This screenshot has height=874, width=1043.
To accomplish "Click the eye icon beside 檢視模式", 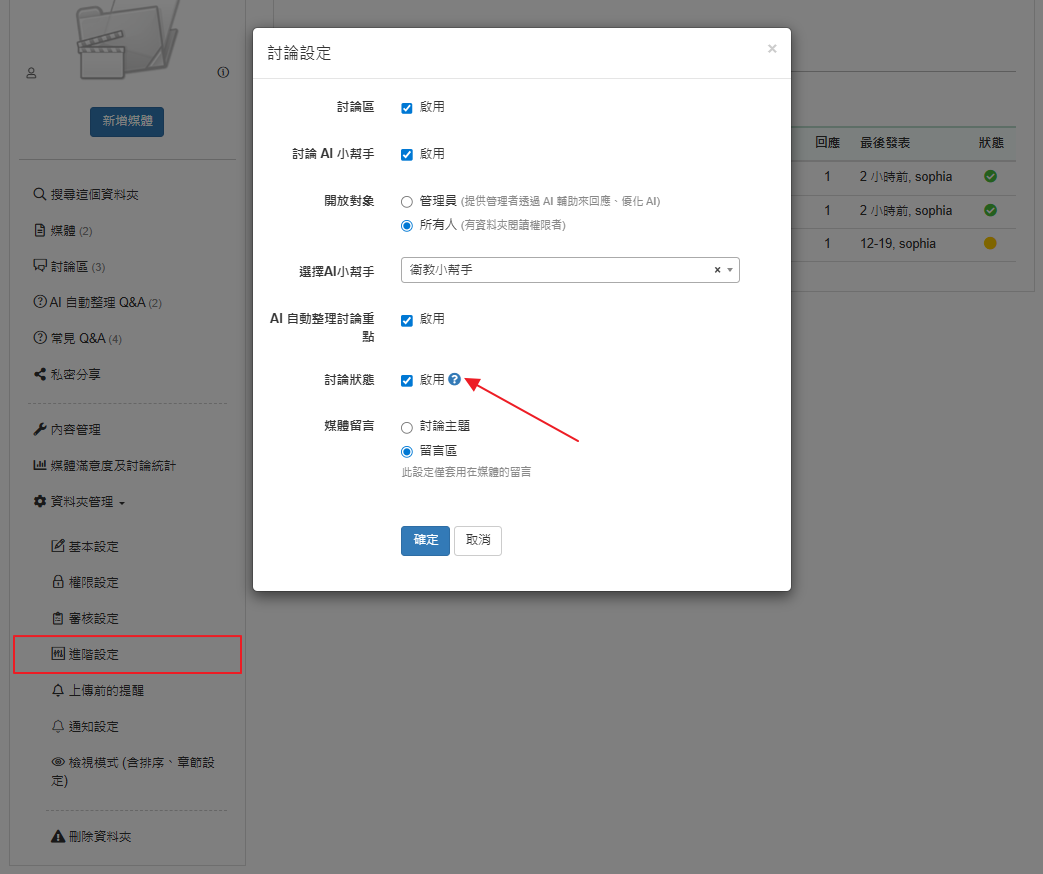I will (58, 762).
